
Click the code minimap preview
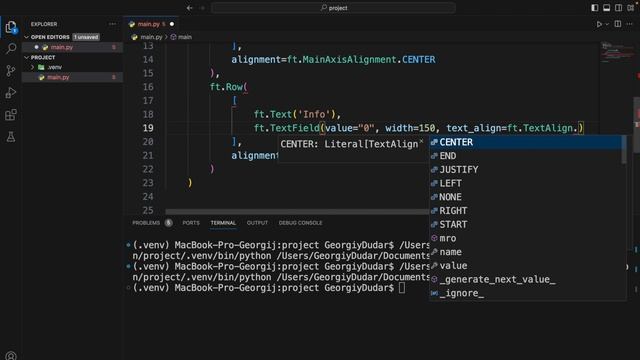pyautogui.click(x=617, y=52)
